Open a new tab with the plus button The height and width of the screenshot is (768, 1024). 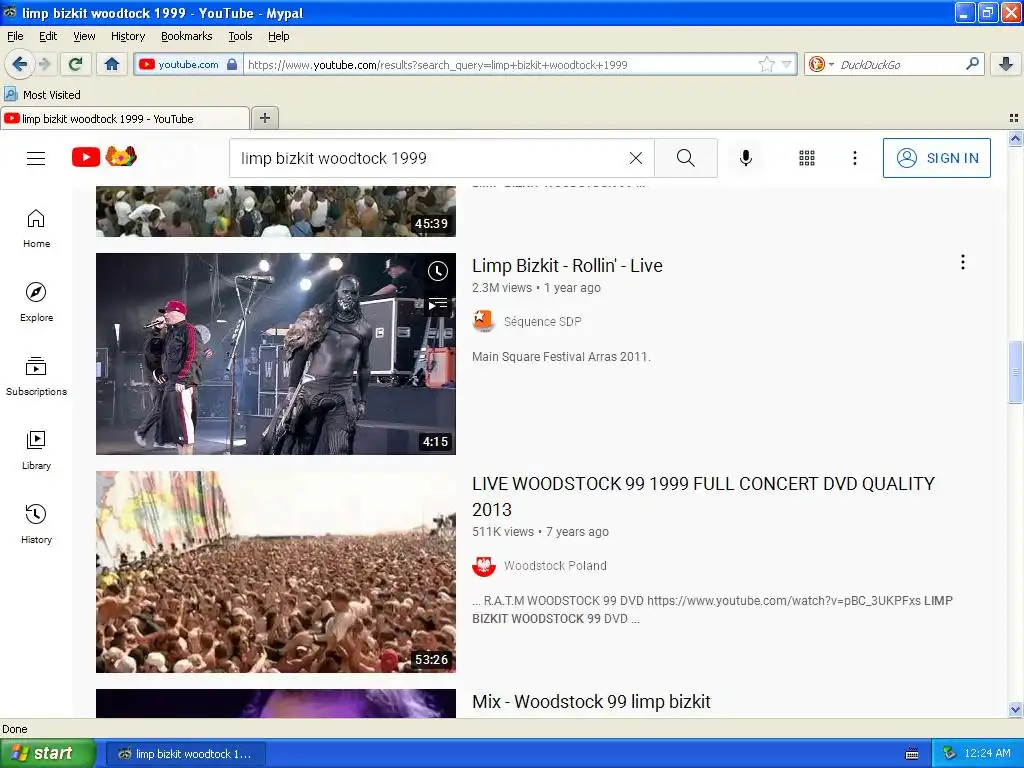tap(264, 118)
